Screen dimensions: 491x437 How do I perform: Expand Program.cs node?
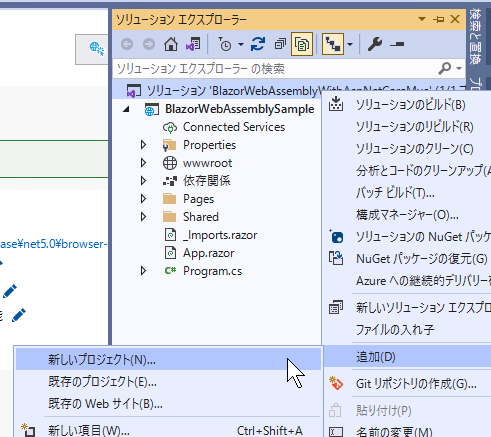(x=143, y=271)
